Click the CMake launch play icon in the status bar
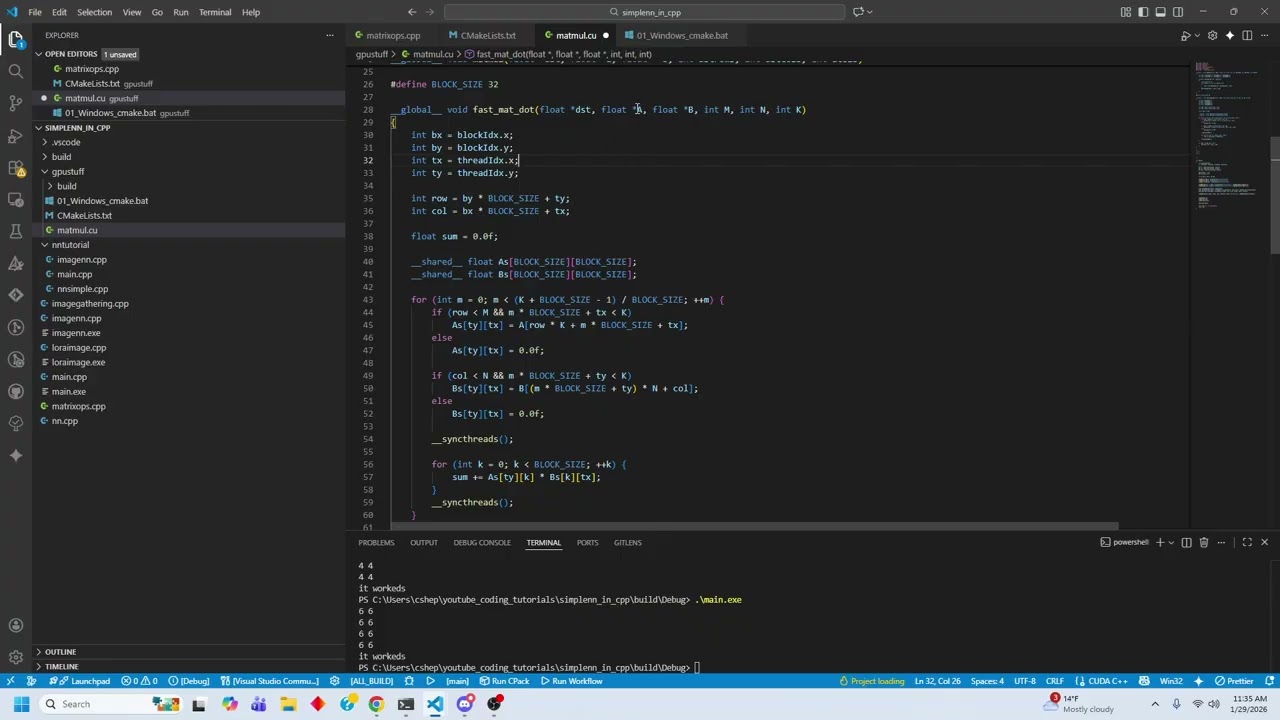The image size is (1280, 720). (x=431, y=681)
